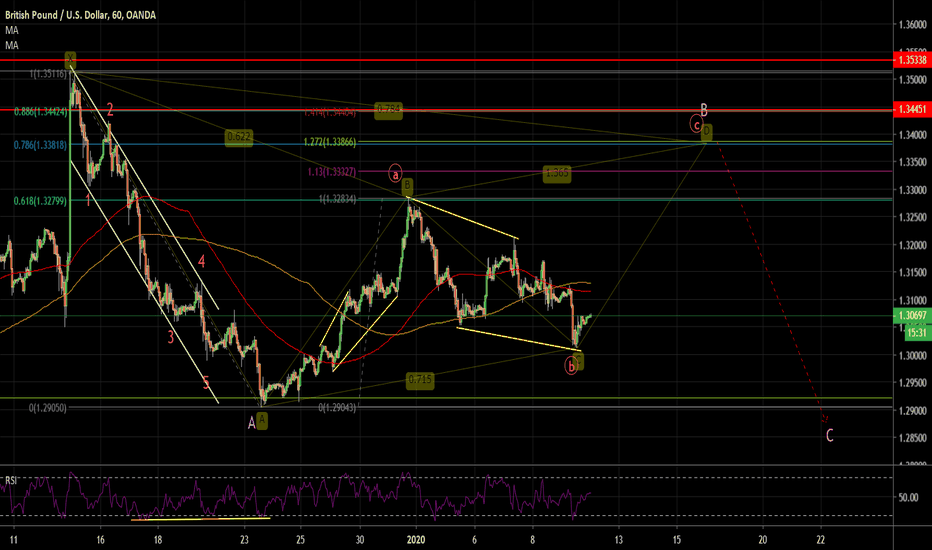Select the 1.272(1.33866) extension label
Screen dimensions: 932x550
pyautogui.click(x=330, y=142)
